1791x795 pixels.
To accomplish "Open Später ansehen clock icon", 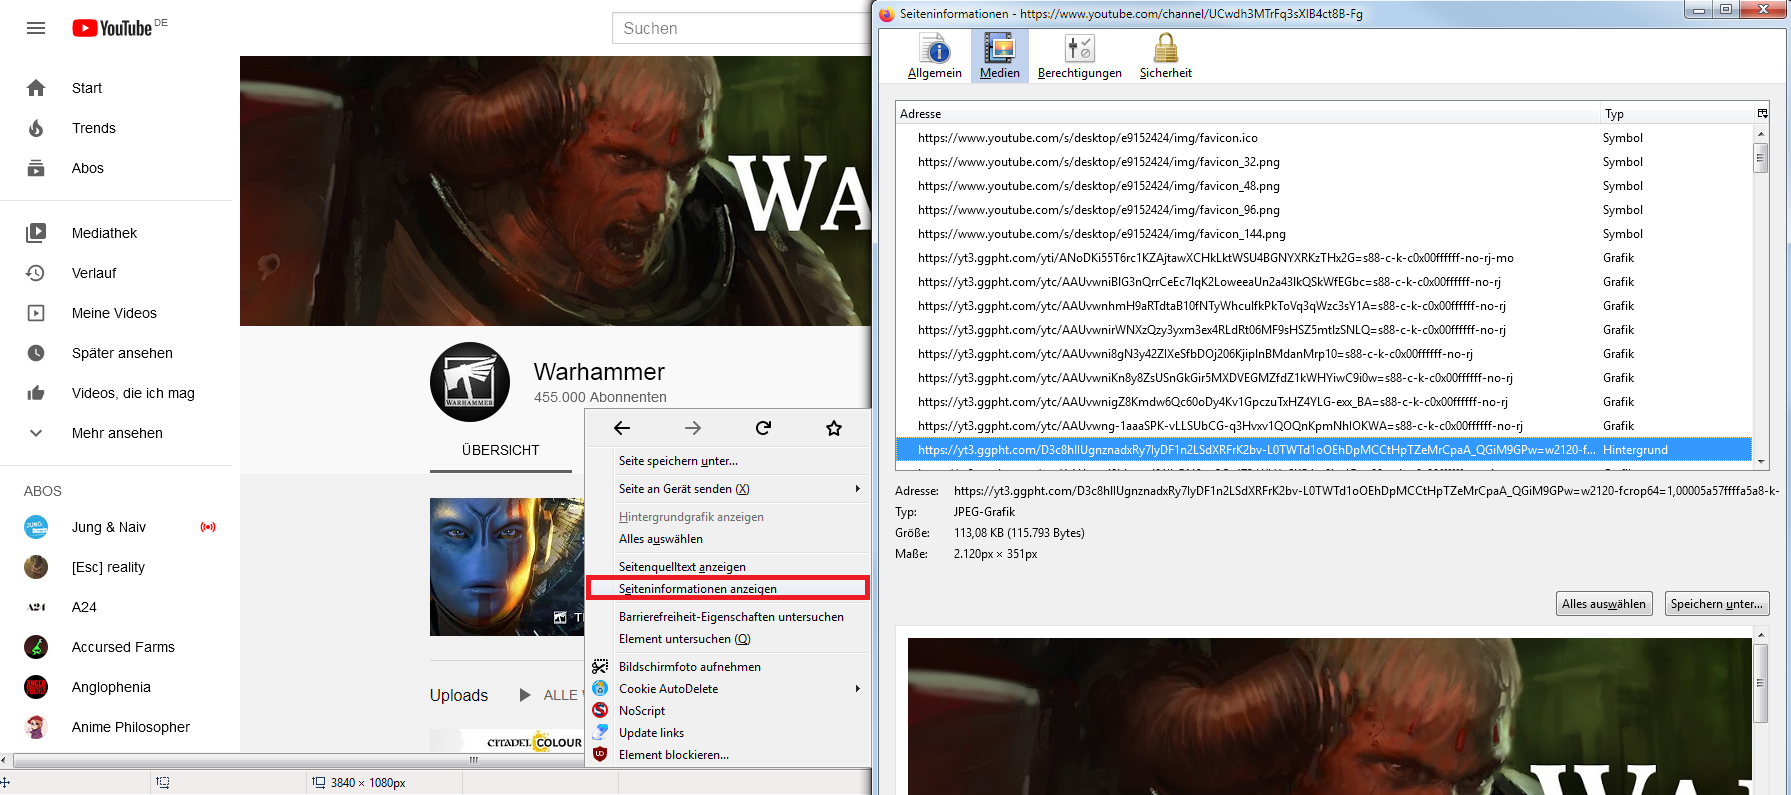I will [x=36, y=353].
